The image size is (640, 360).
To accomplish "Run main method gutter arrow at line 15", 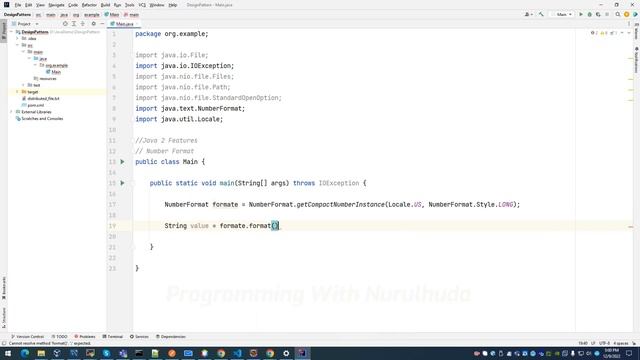I will tap(122, 183).
